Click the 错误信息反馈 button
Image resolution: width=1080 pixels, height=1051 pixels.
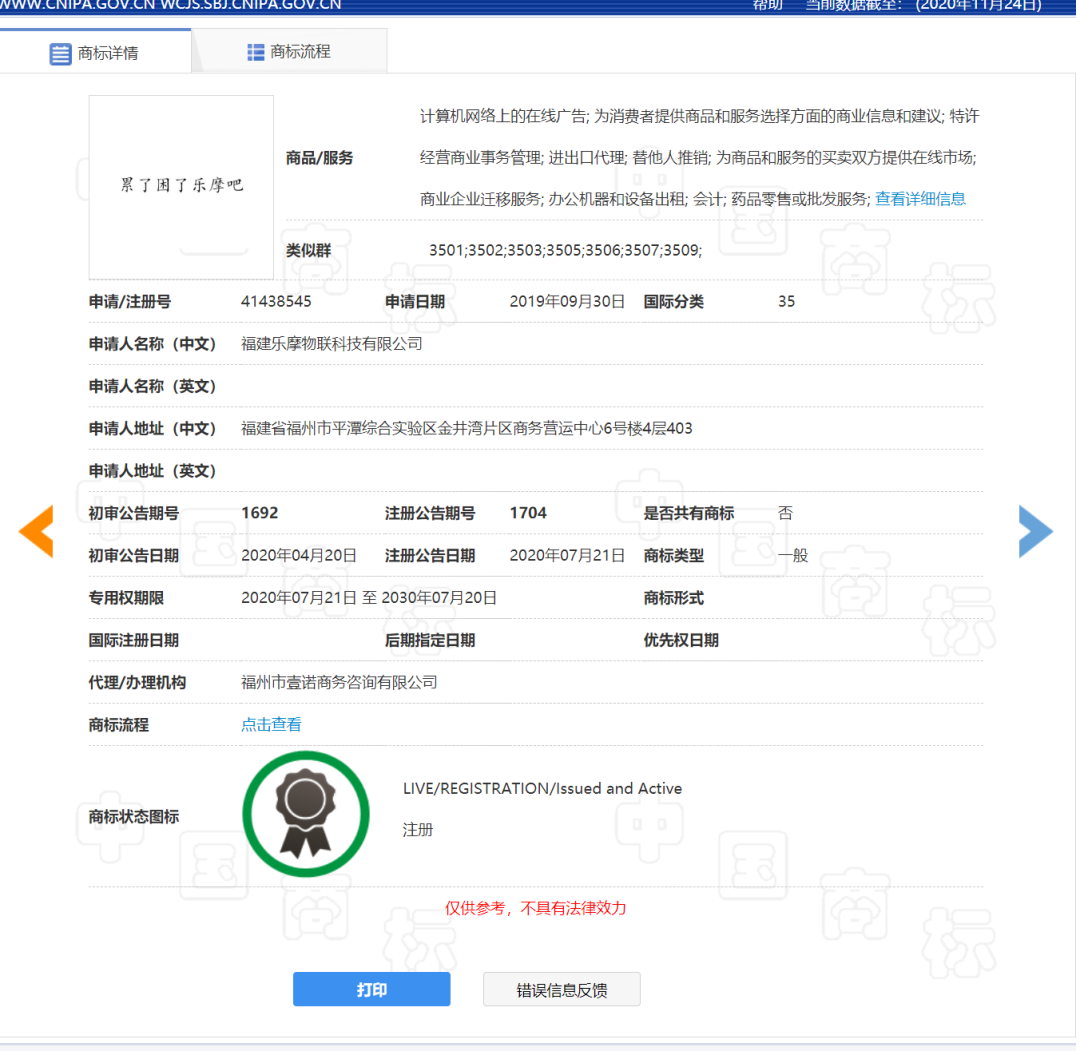point(561,990)
